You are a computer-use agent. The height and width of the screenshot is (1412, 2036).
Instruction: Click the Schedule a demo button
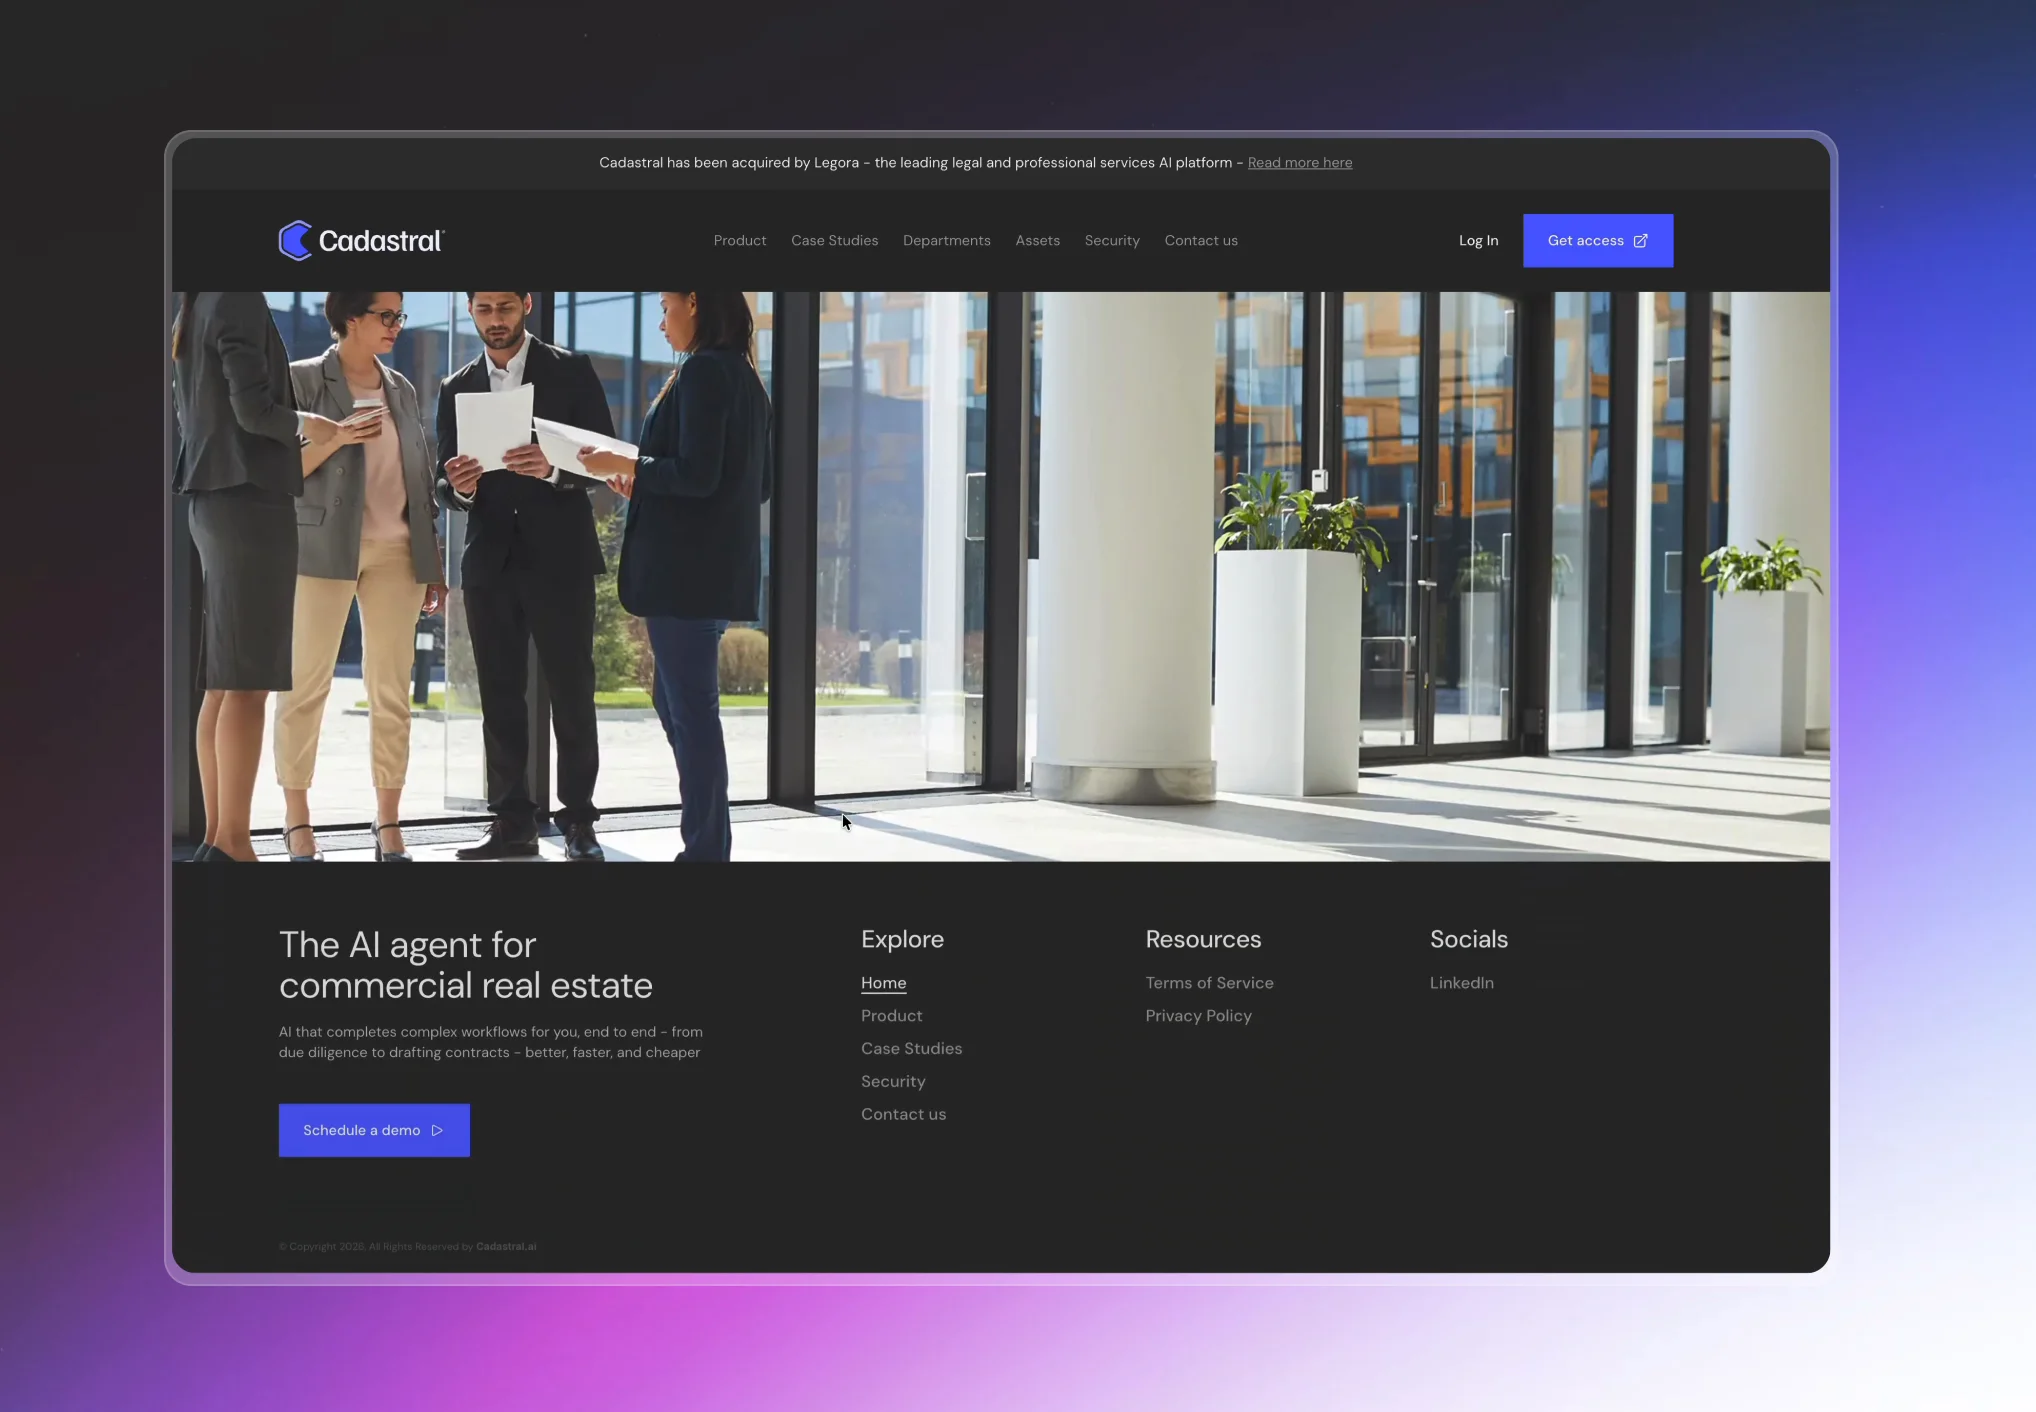pyautogui.click(x=374, y=1131)
